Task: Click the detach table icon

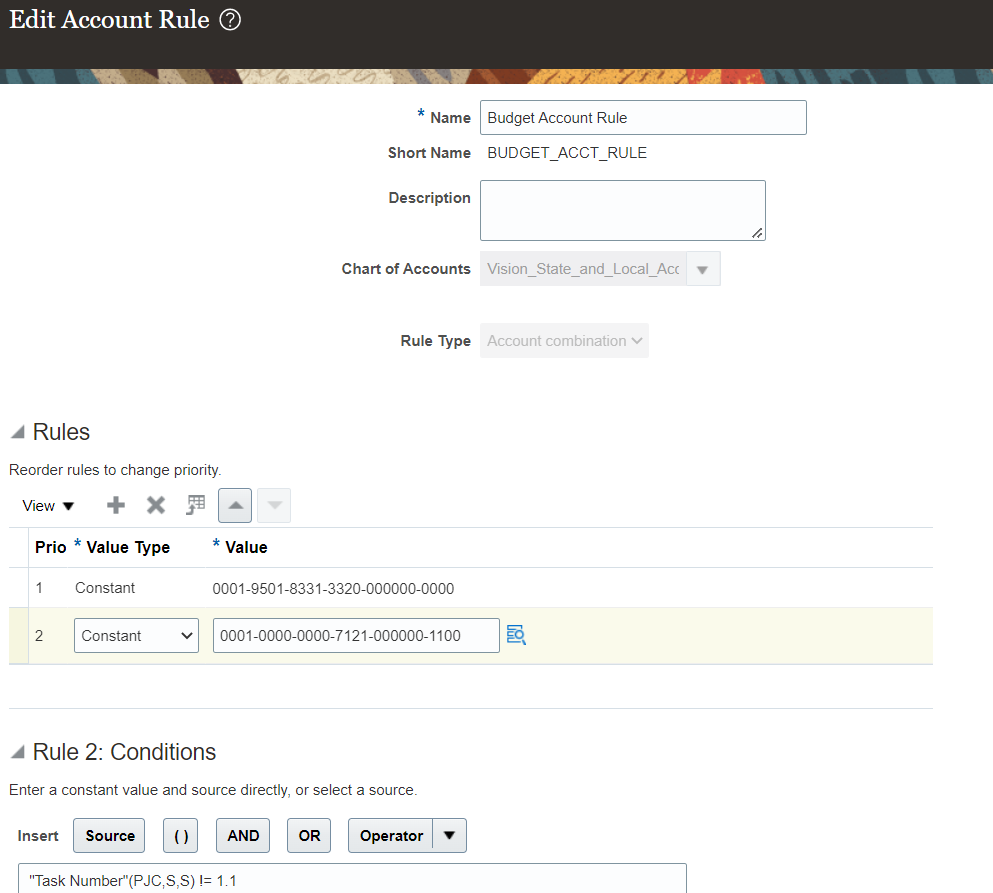Action: pos(196,505)
